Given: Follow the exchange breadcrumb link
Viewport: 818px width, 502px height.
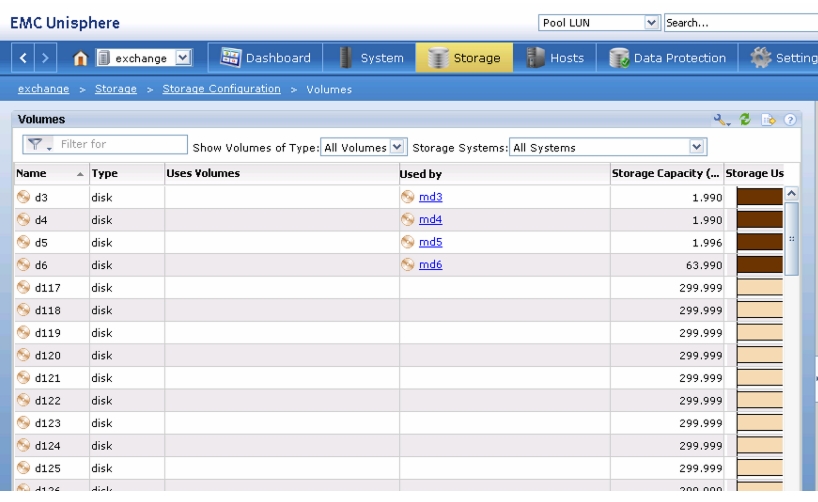Looking at the screenshot, I should (43, 89).
